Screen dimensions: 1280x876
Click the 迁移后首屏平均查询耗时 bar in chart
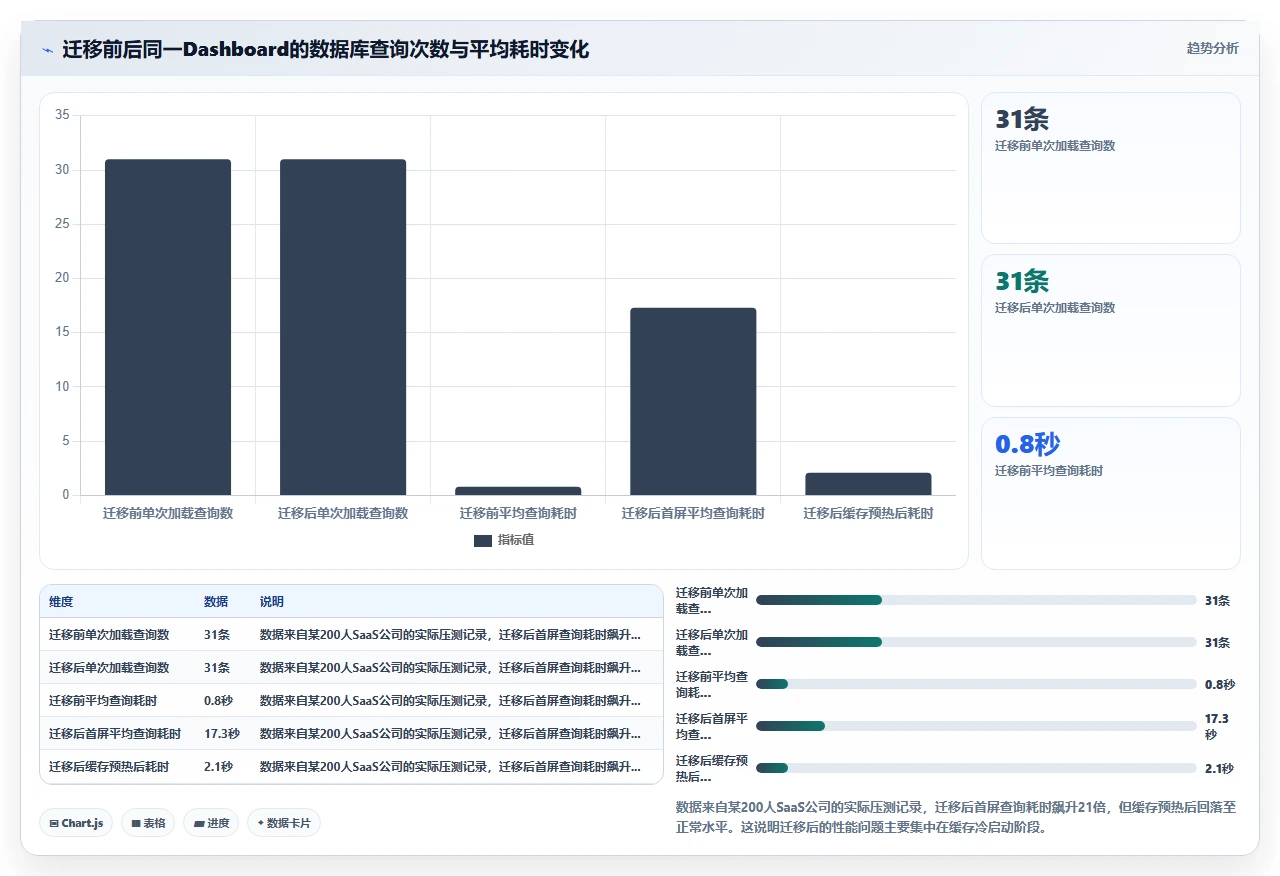point(693,401)
